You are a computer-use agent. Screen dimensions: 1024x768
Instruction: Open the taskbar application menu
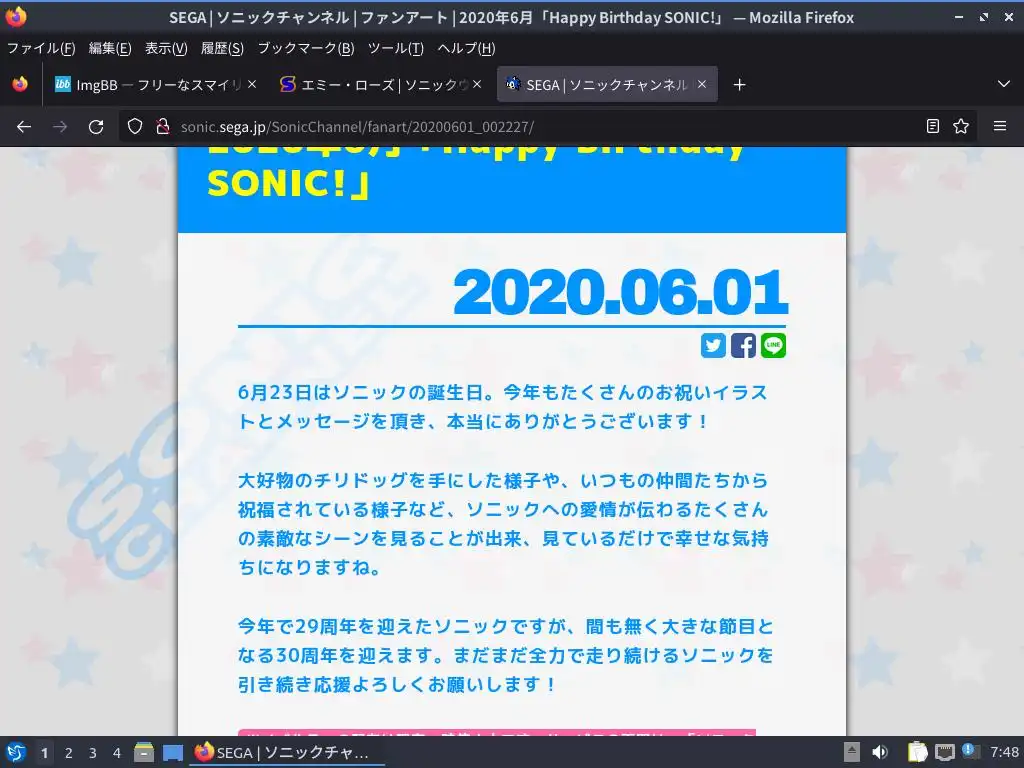16,752
